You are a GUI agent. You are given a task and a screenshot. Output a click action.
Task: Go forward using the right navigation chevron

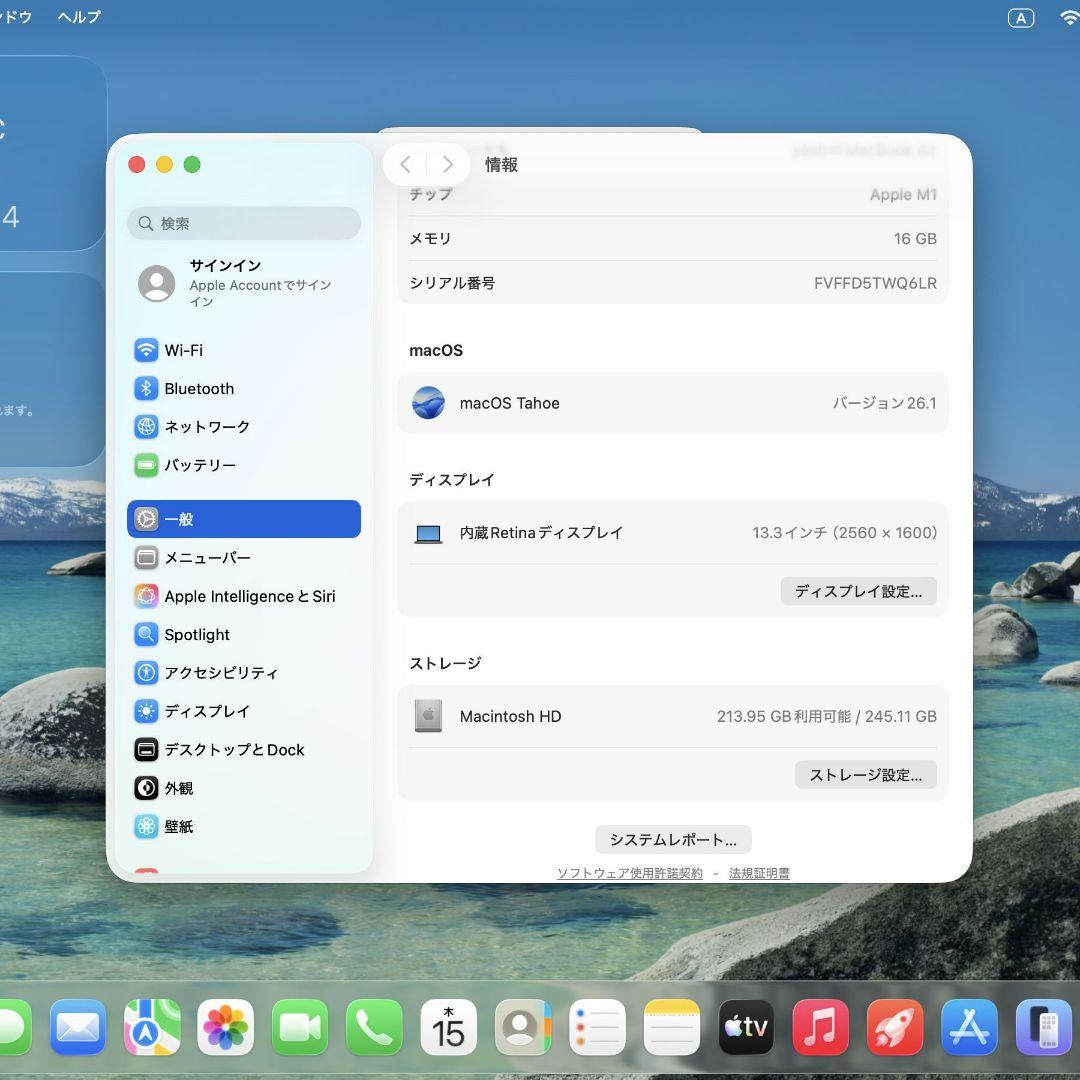[447, 164]
